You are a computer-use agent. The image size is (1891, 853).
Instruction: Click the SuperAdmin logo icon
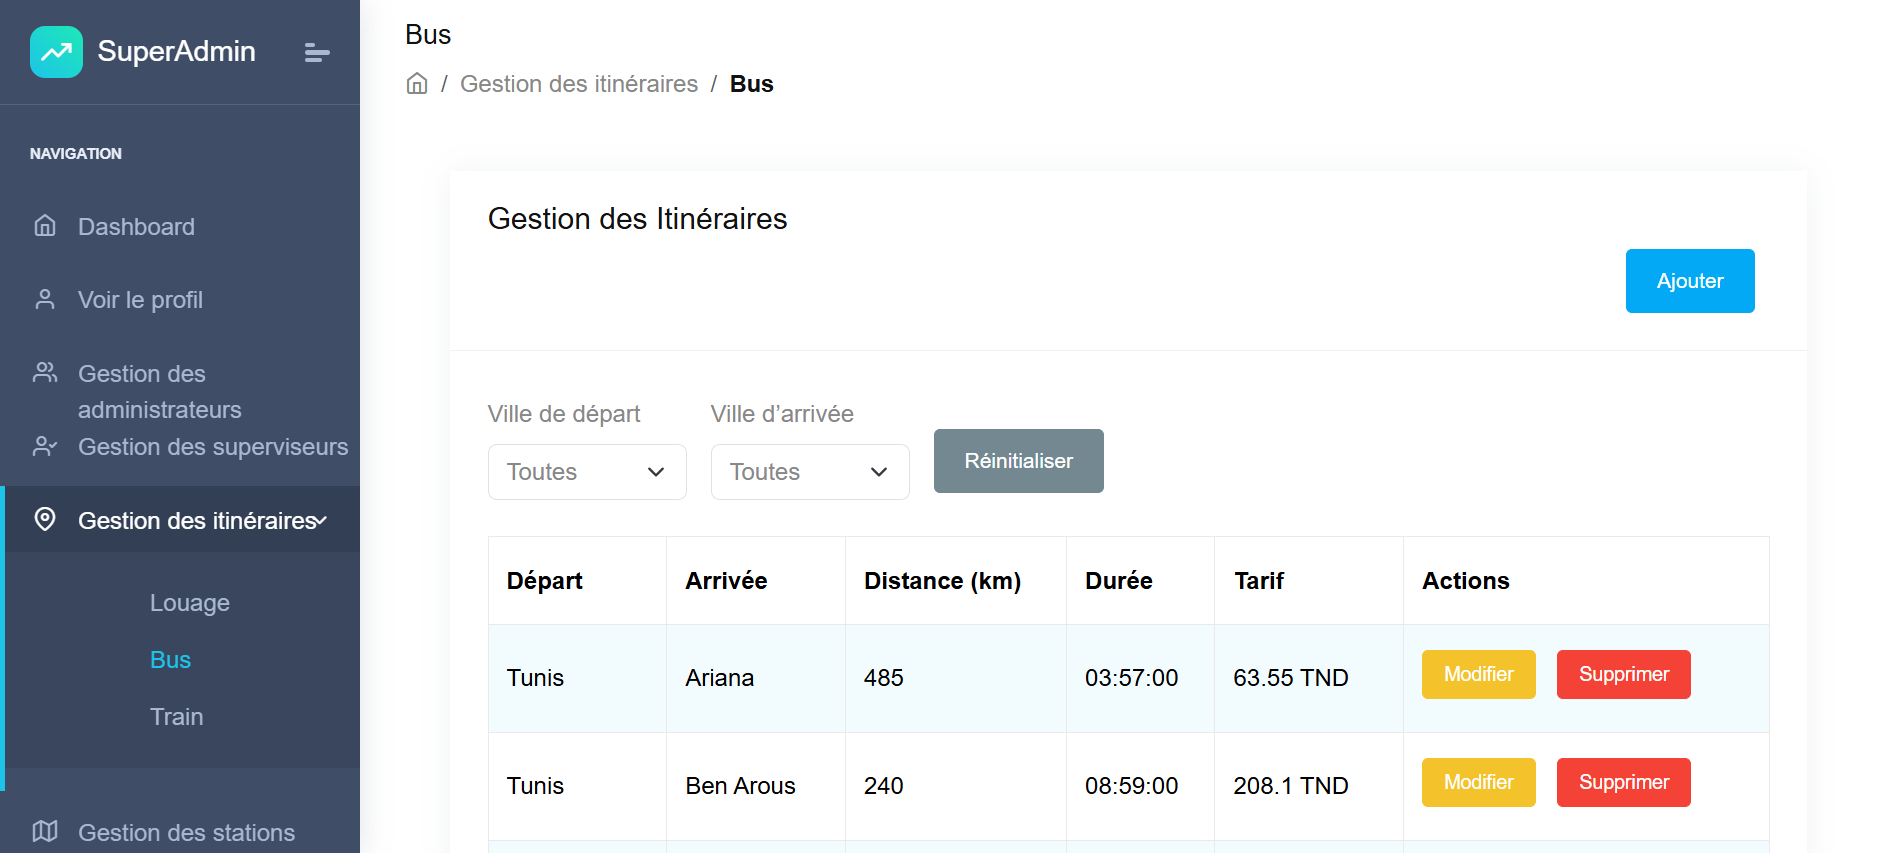pyautogui.click(x=57, y=52)
